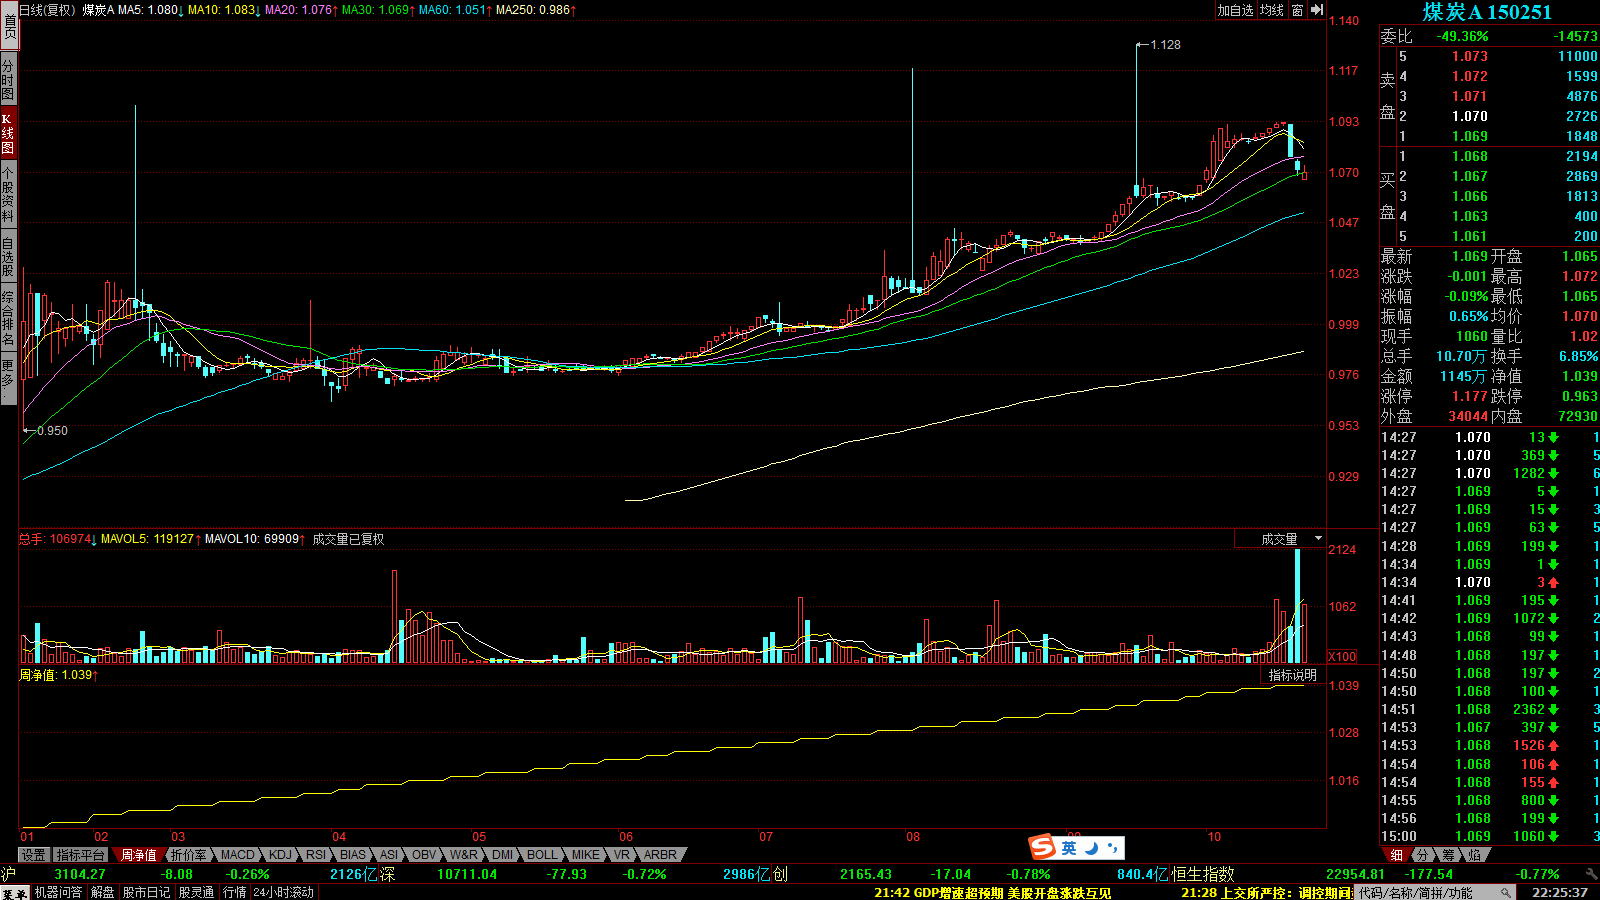Click the 恒生指数 index label
Image resolution: width=1600 pixels, height=900 pixels.
tap(1204, 874)
